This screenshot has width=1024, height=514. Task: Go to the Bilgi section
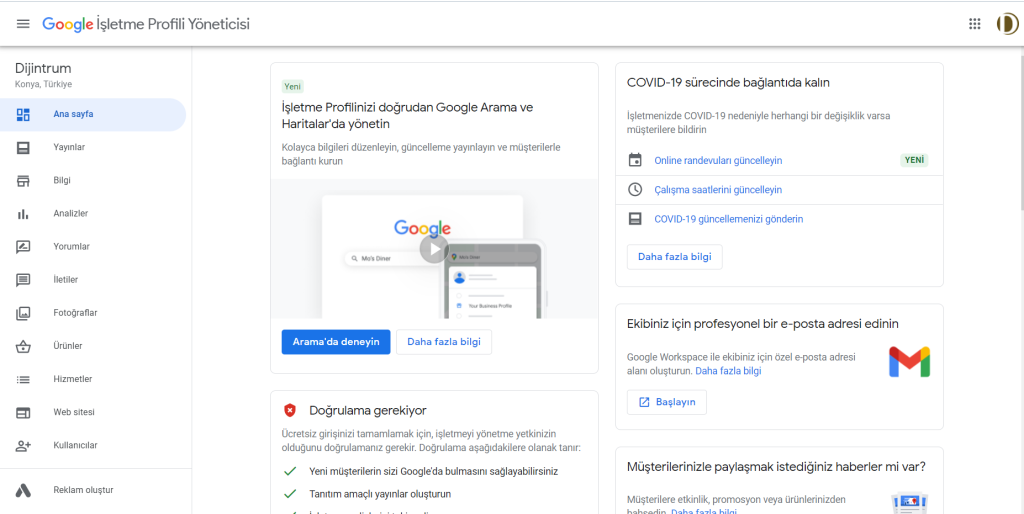(95, 181)
